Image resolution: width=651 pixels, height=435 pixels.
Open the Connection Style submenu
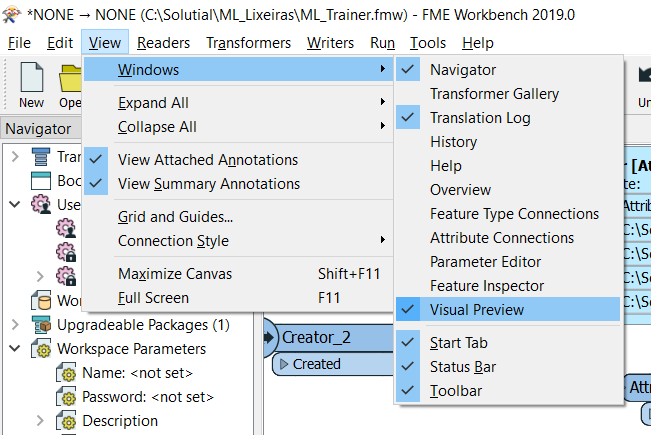pyautogui.click(x=238, y=240)
